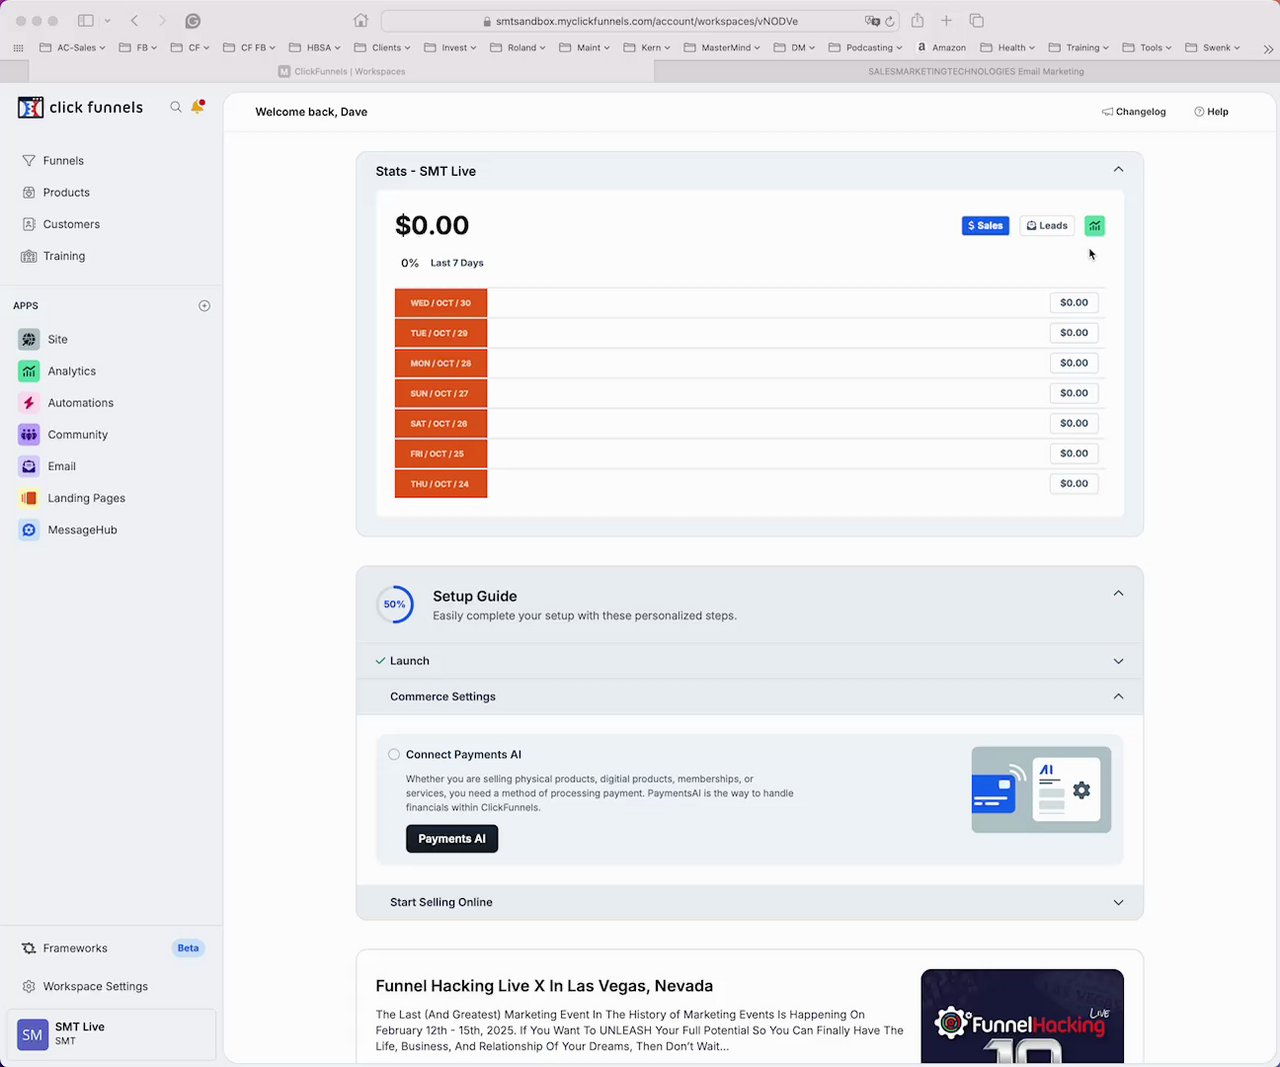
Task: Toggle the Safari sidebar button
Action: coord(86,20)
